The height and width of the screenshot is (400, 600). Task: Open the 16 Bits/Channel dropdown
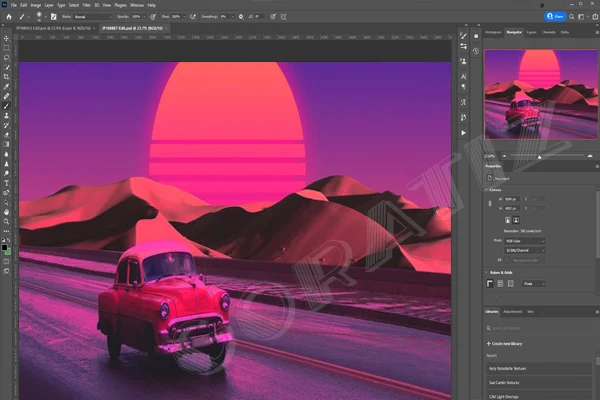(525, 250)
